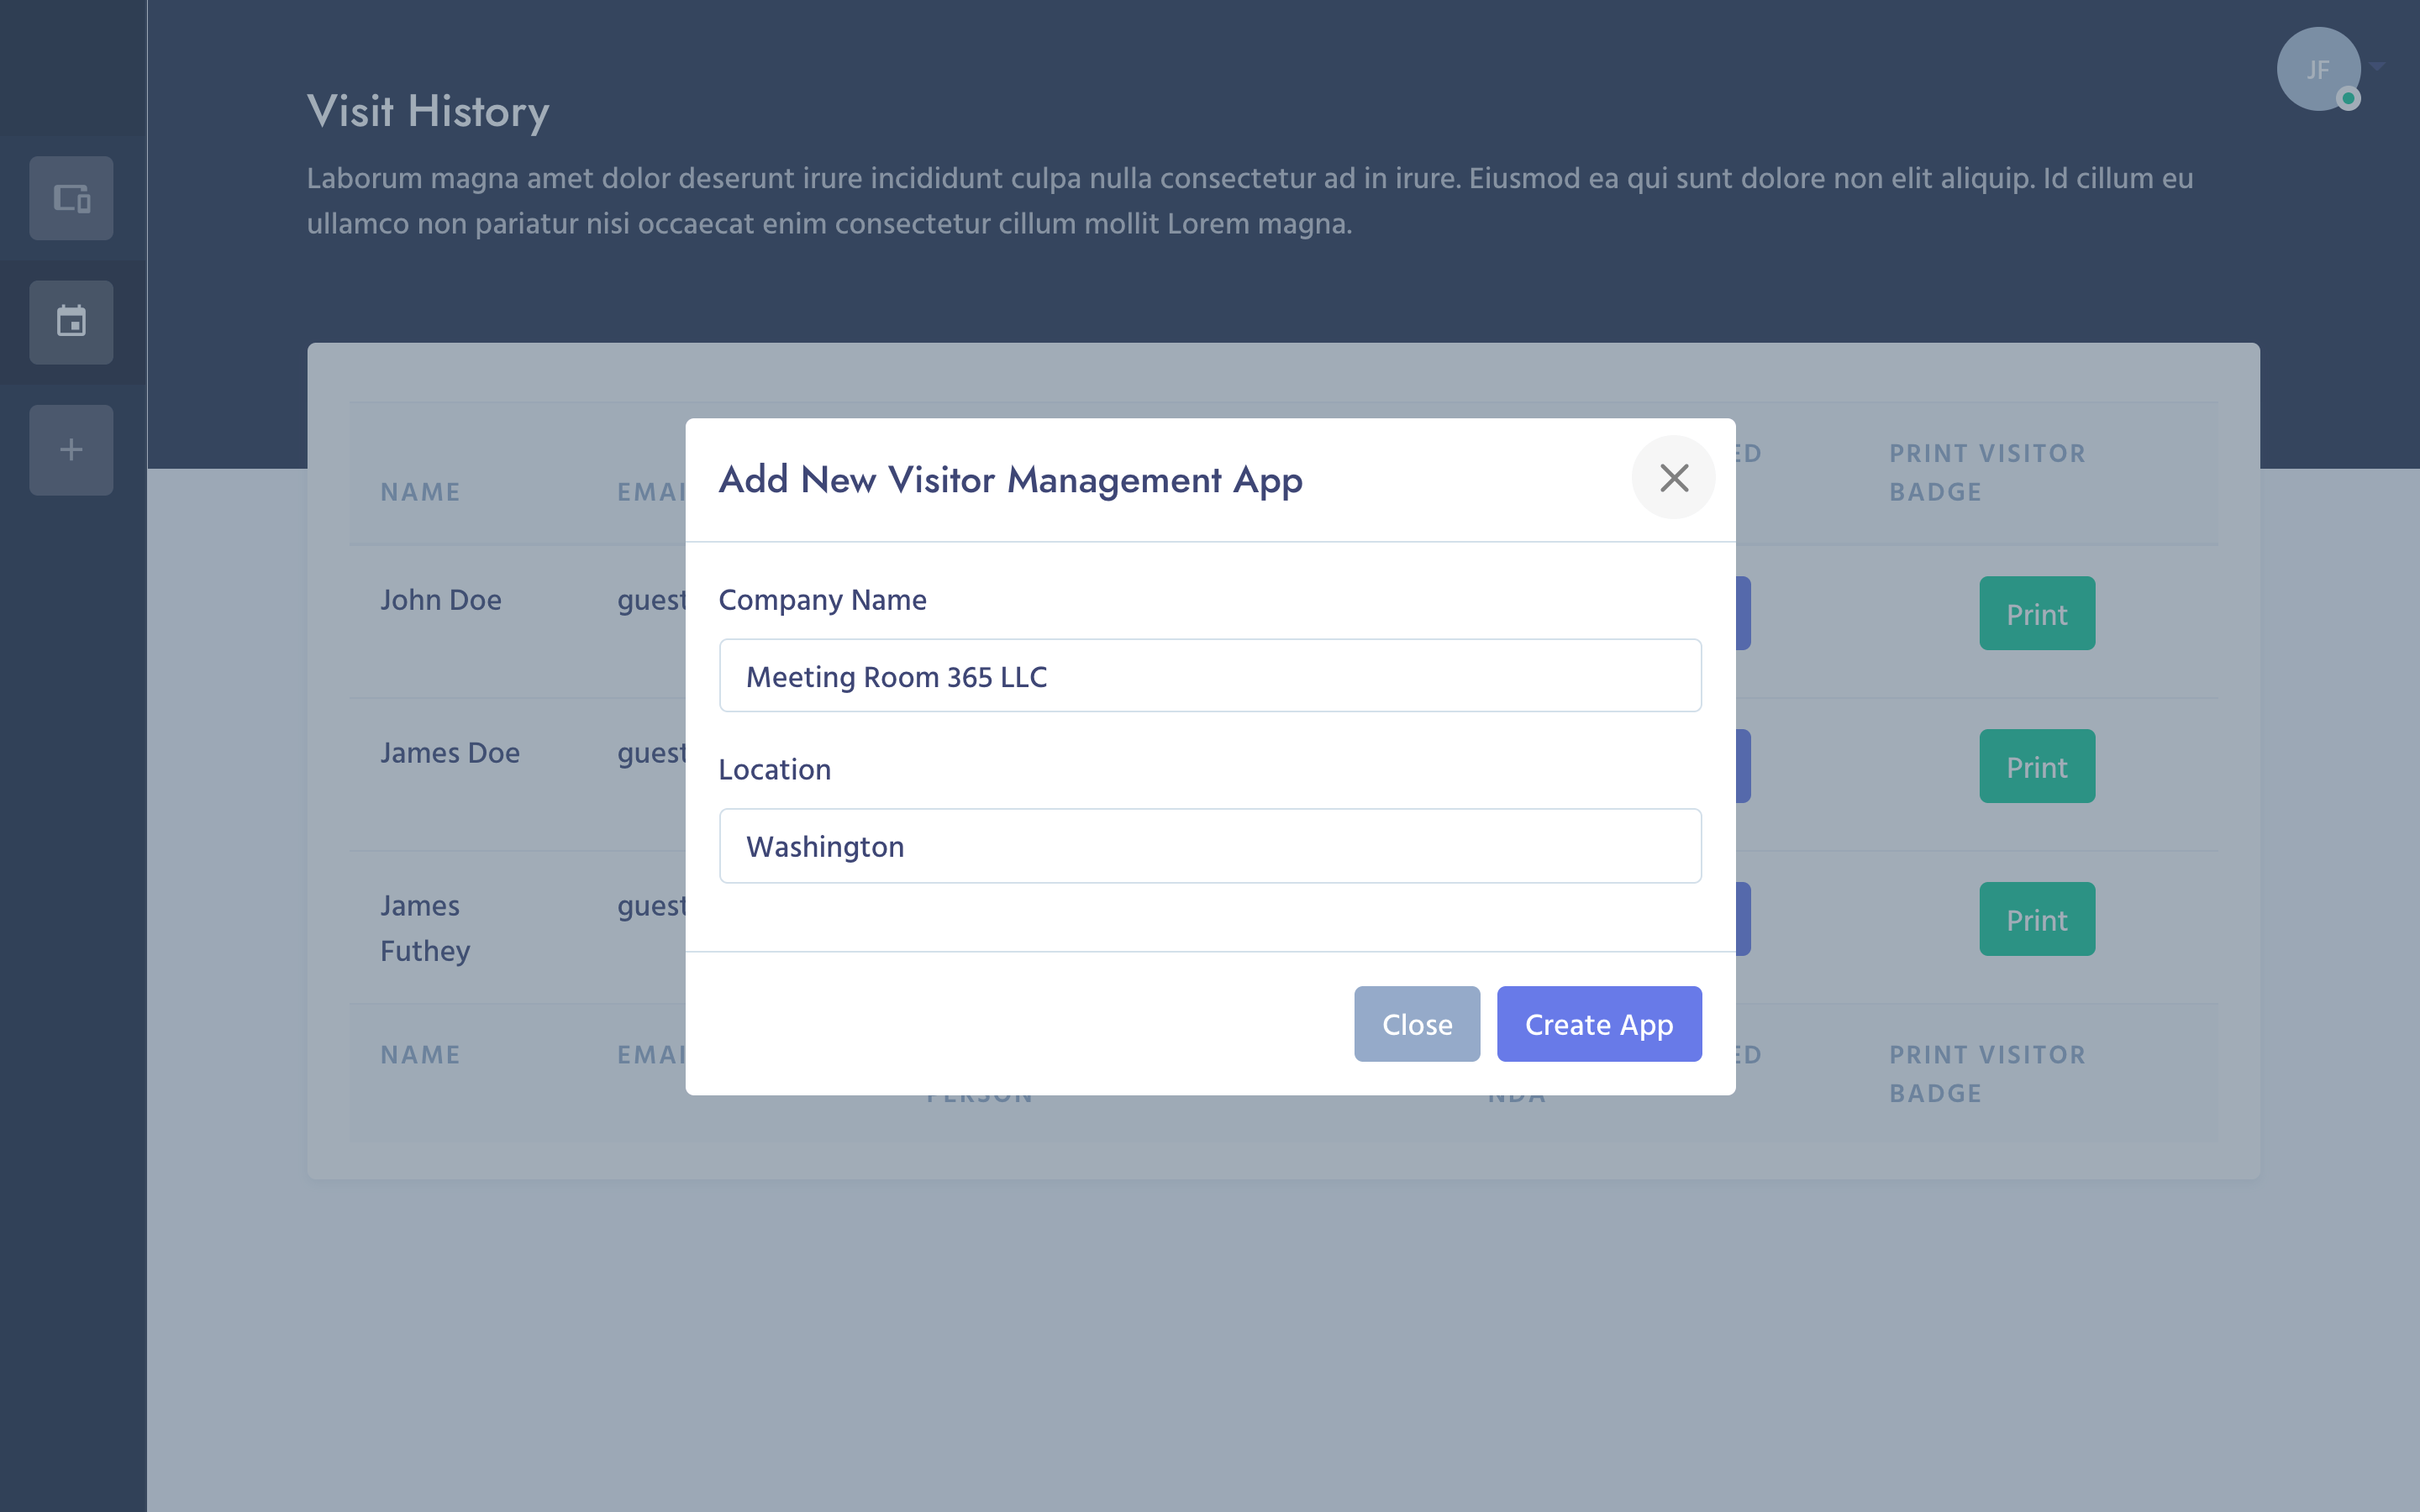The height and width of the screenshot is (1512, 2420).
Task: Open the JF user avatar
Action: [x=2318, y=69]
